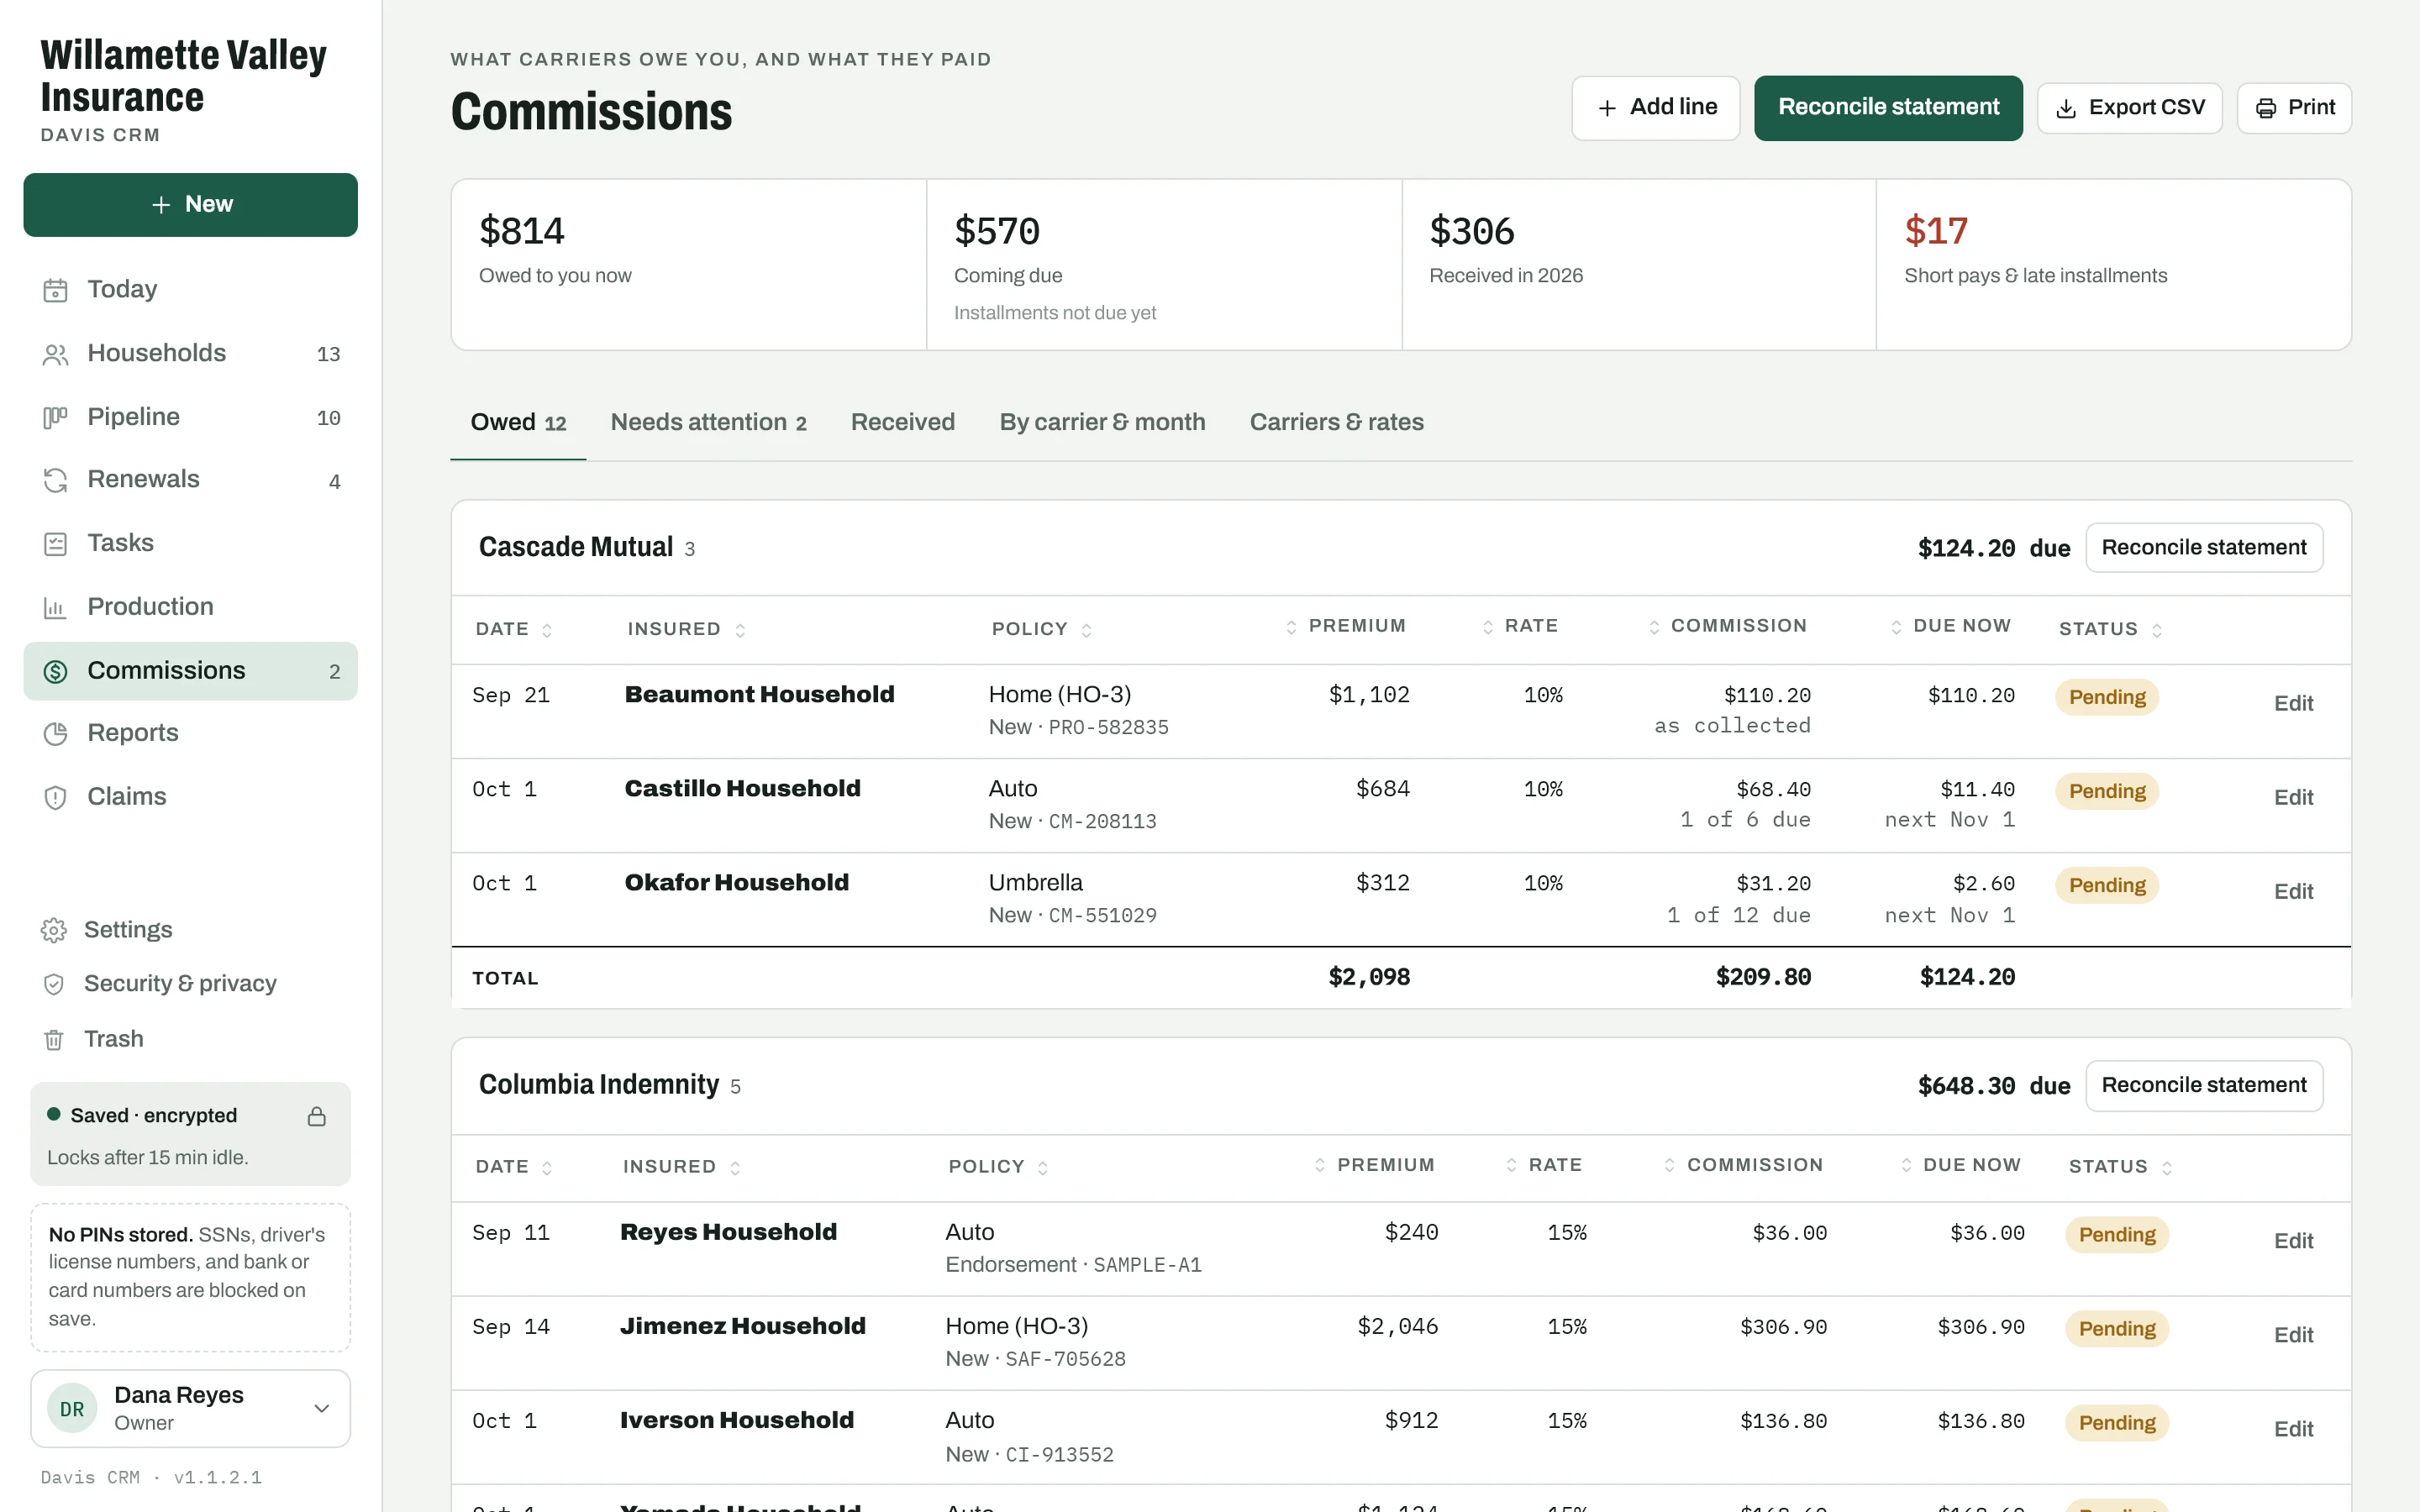Image resolution: width=2420 pixels, height=1512 pixels.
Task: Select the Owed tab
Action: (x=518, y=423)
